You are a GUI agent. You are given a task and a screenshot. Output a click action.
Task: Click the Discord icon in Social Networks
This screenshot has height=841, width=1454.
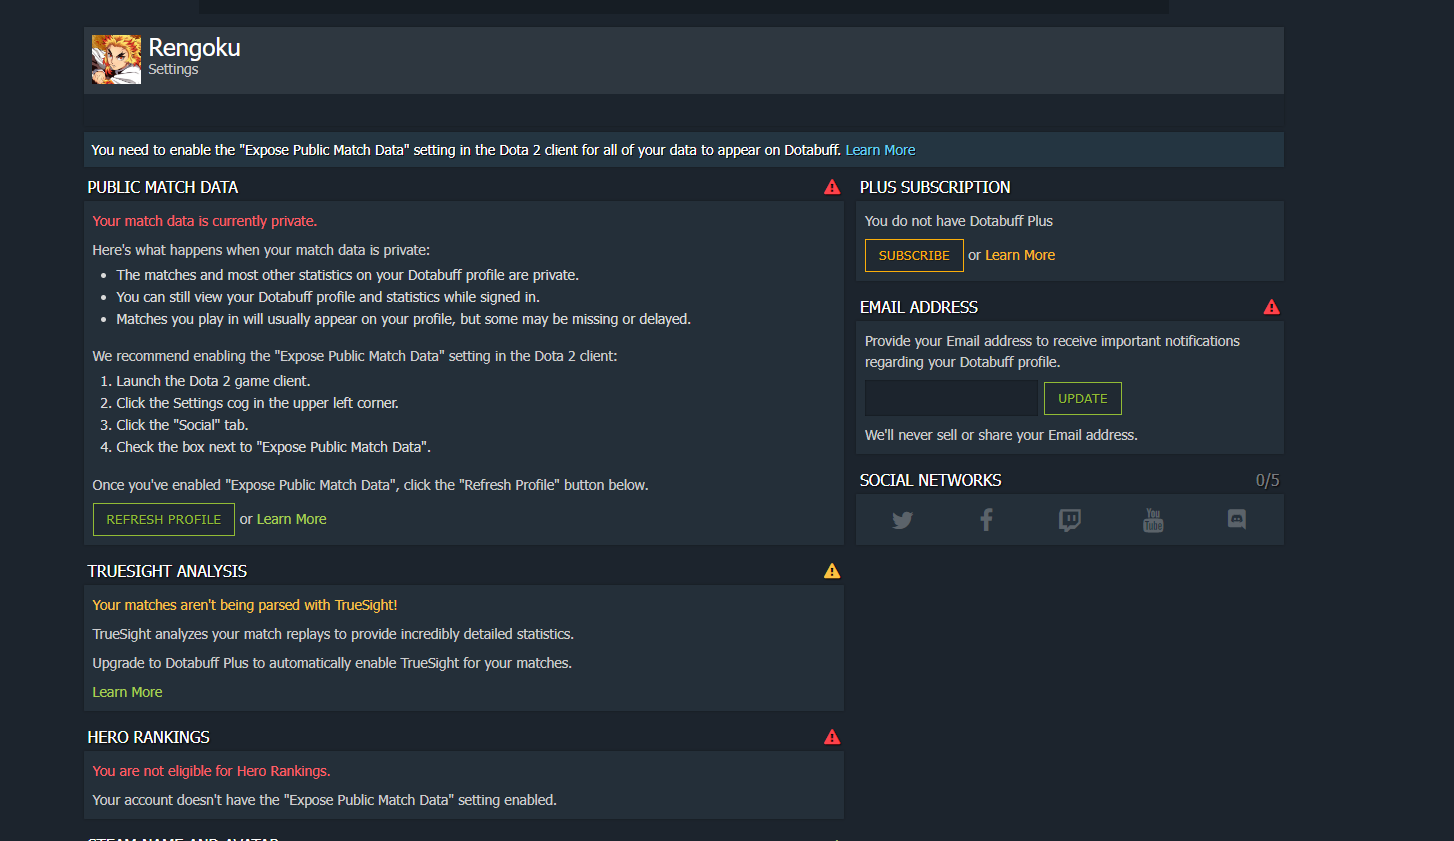(1236, 519)
